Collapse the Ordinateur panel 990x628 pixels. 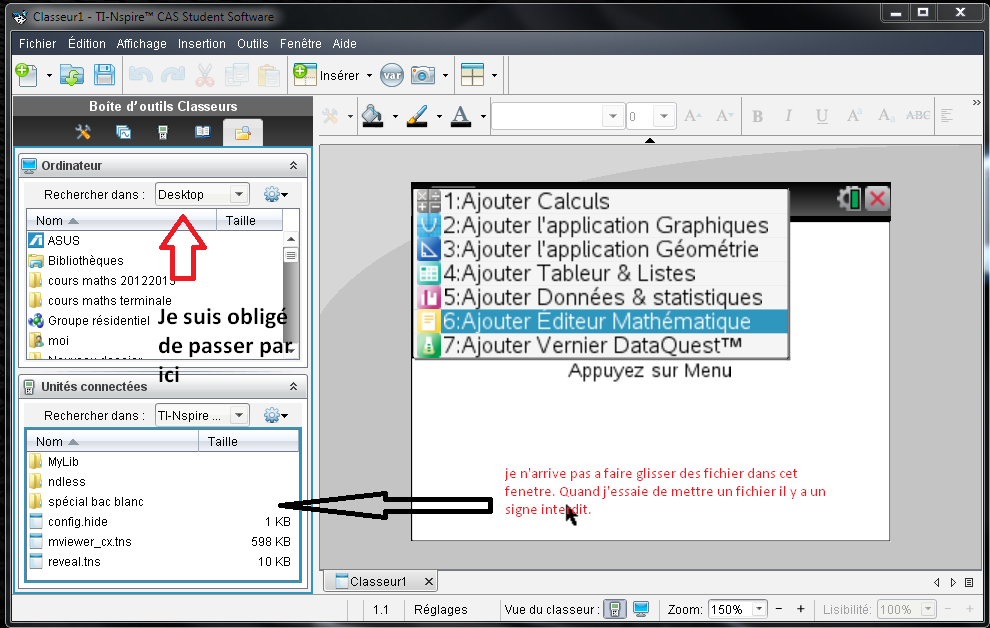[294, 165]
